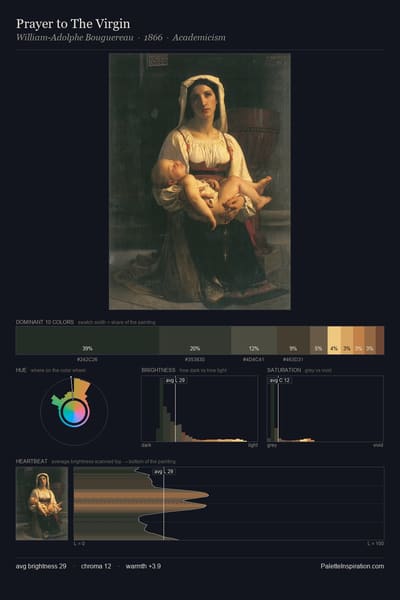
Task: Click the DOMINANT 10 COLORS heading
Action: click(x=45, y=322)
